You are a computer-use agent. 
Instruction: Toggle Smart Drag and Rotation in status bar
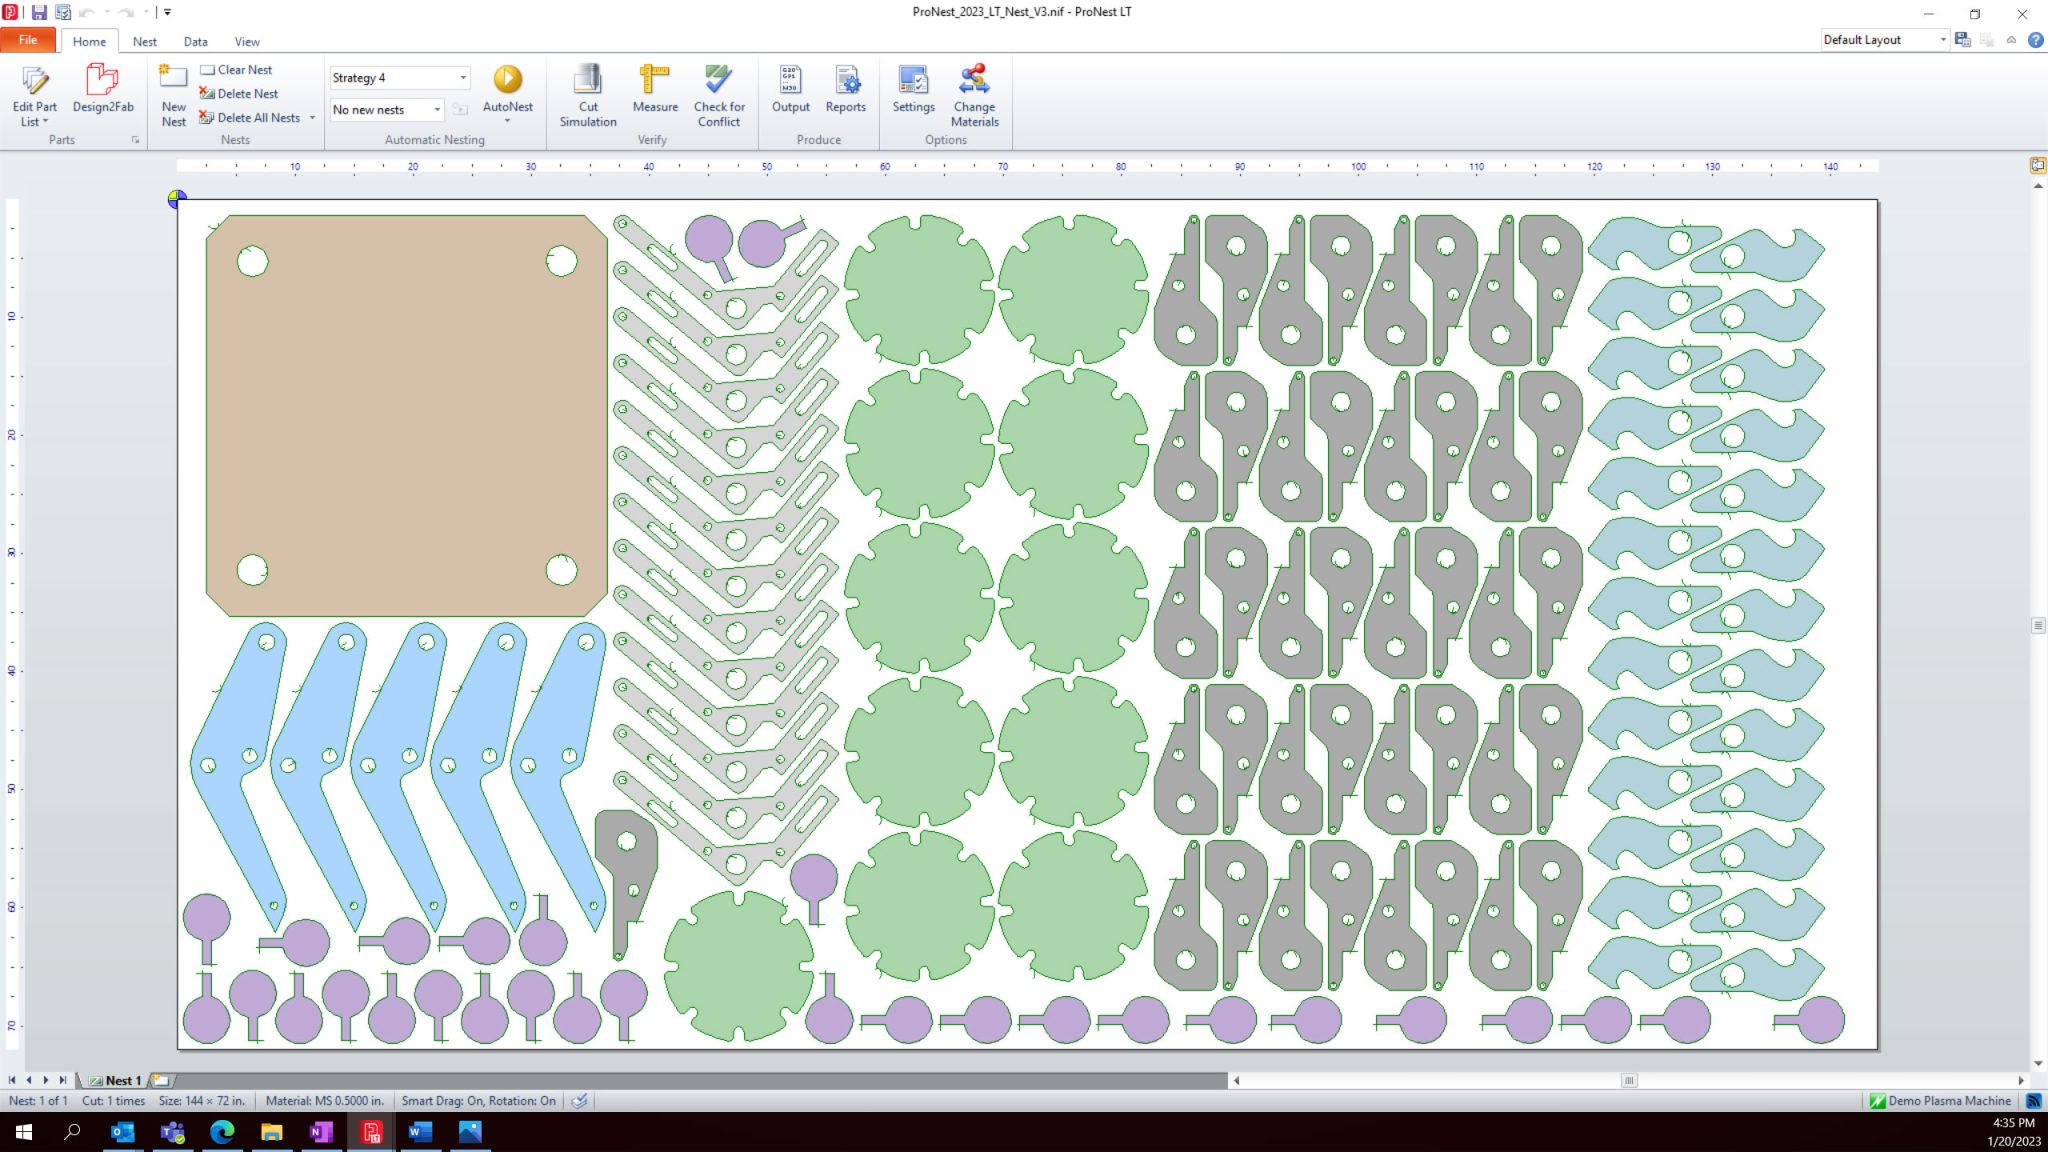pos(478,1101)
